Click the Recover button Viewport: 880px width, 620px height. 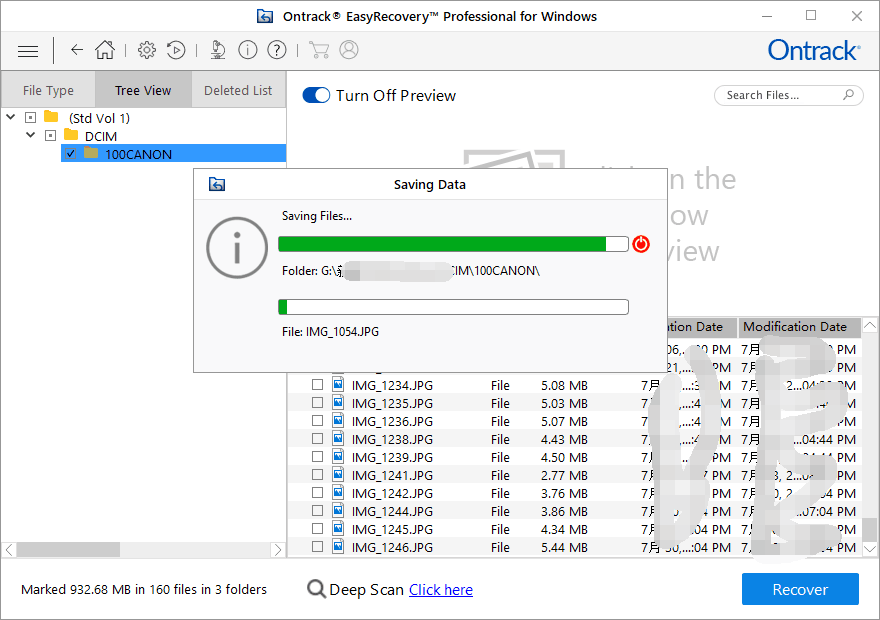(x=800, y=589)
